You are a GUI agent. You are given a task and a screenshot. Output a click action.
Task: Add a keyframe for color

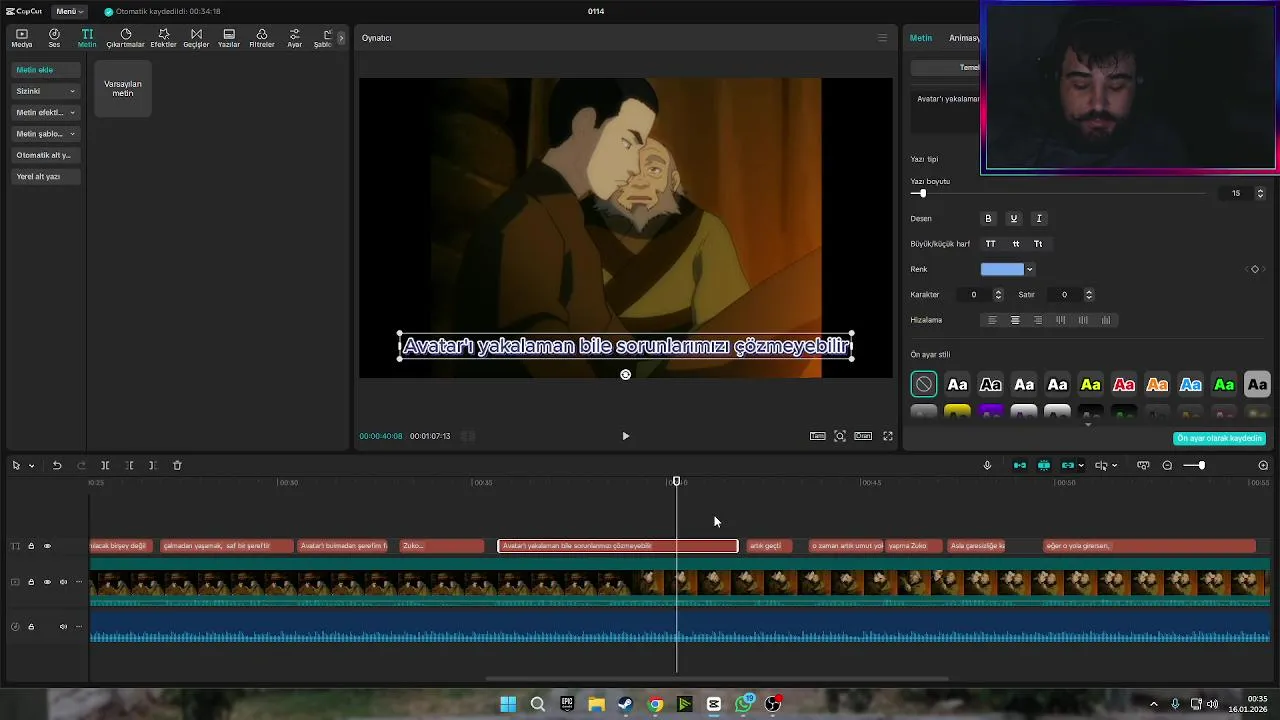coord(1255,269)
